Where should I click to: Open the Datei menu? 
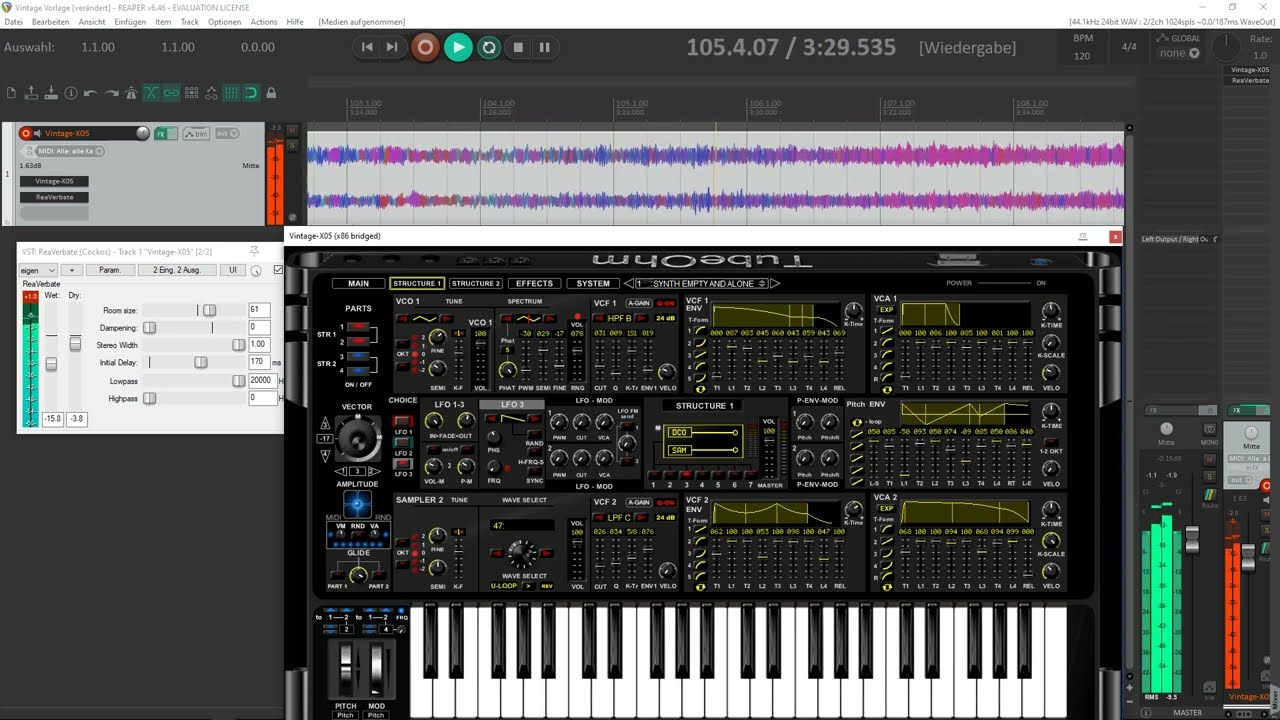point(13,21)
